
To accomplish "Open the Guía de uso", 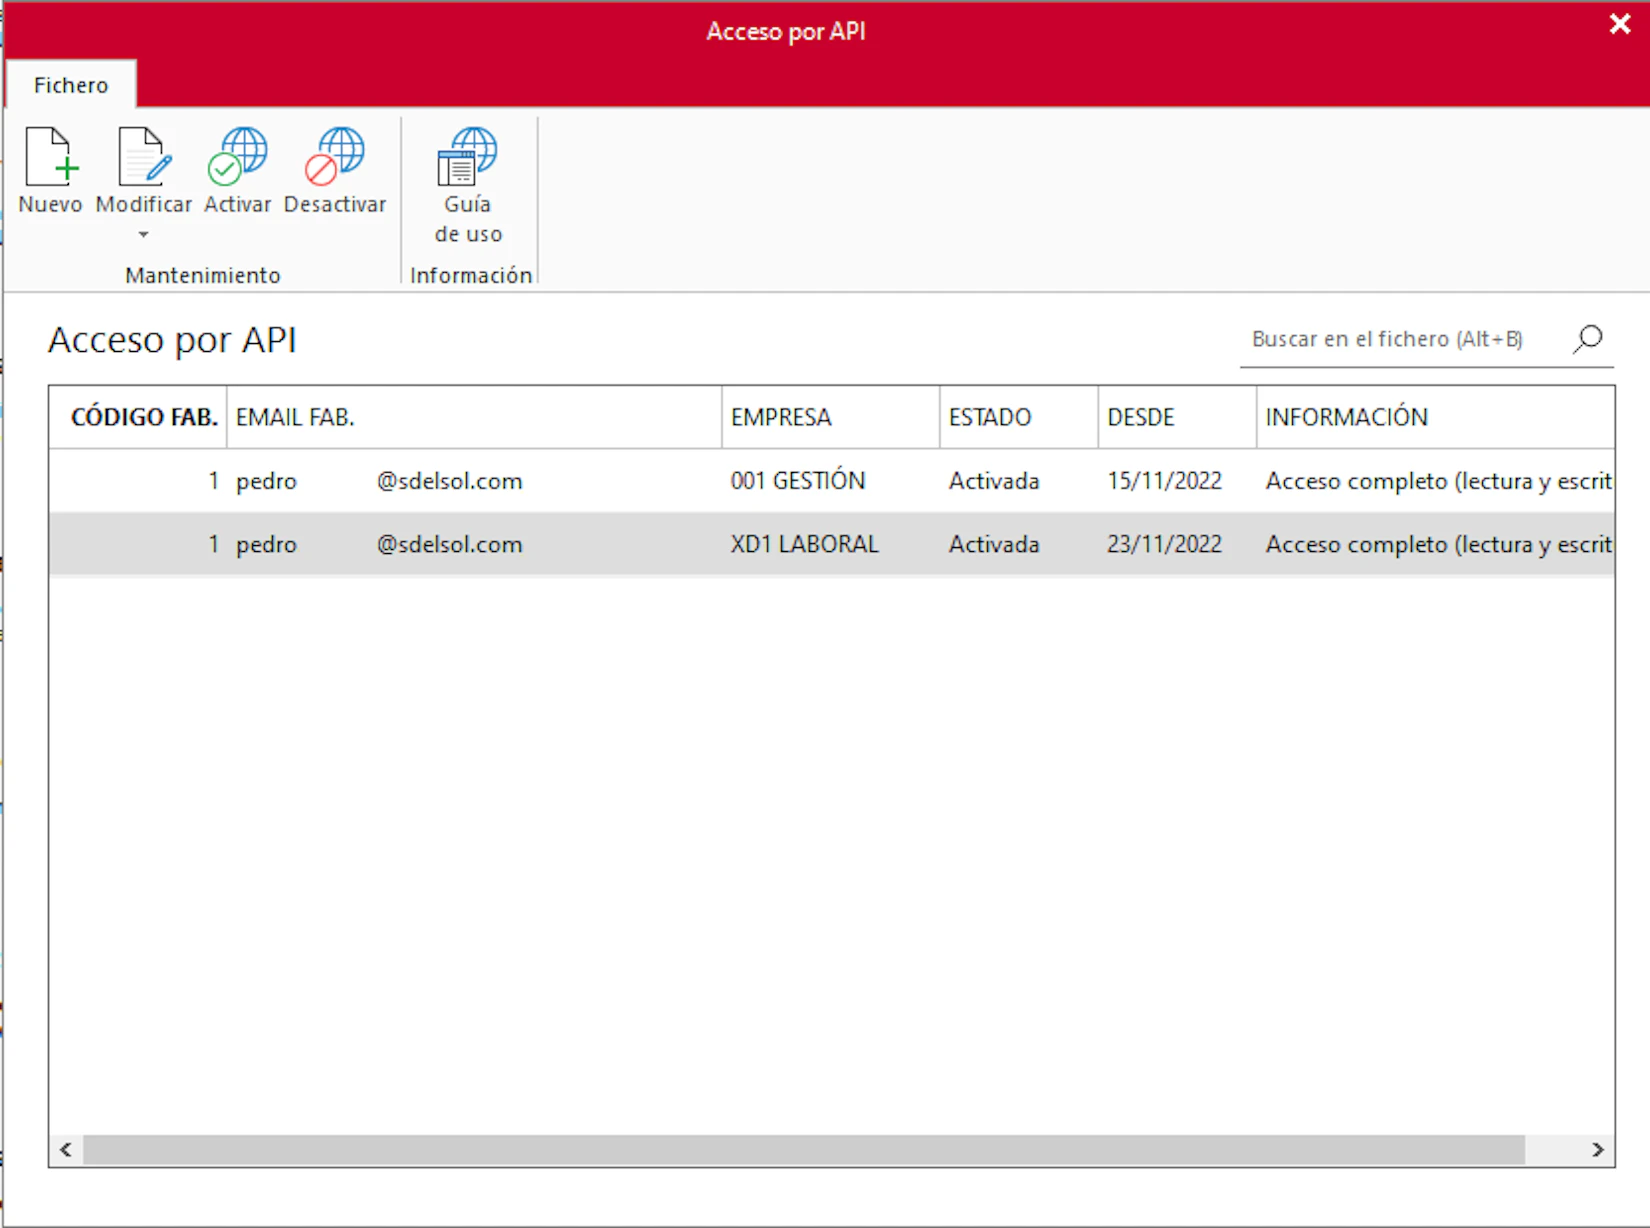I will click(x=467, y=158).
